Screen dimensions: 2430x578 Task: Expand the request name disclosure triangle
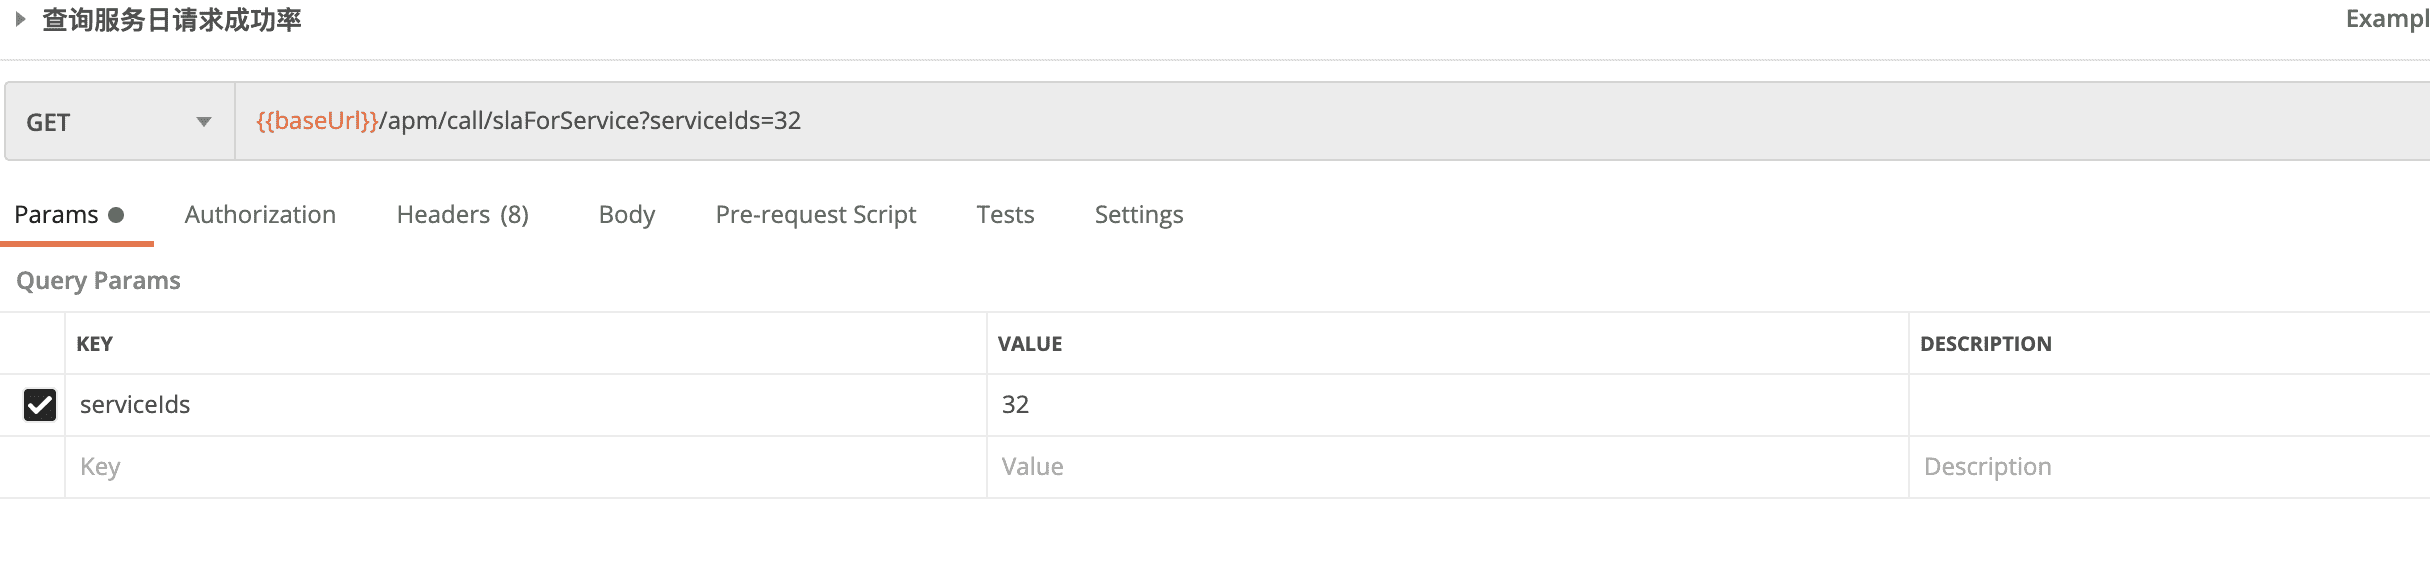pyautogui.click(x=20, y=19)
